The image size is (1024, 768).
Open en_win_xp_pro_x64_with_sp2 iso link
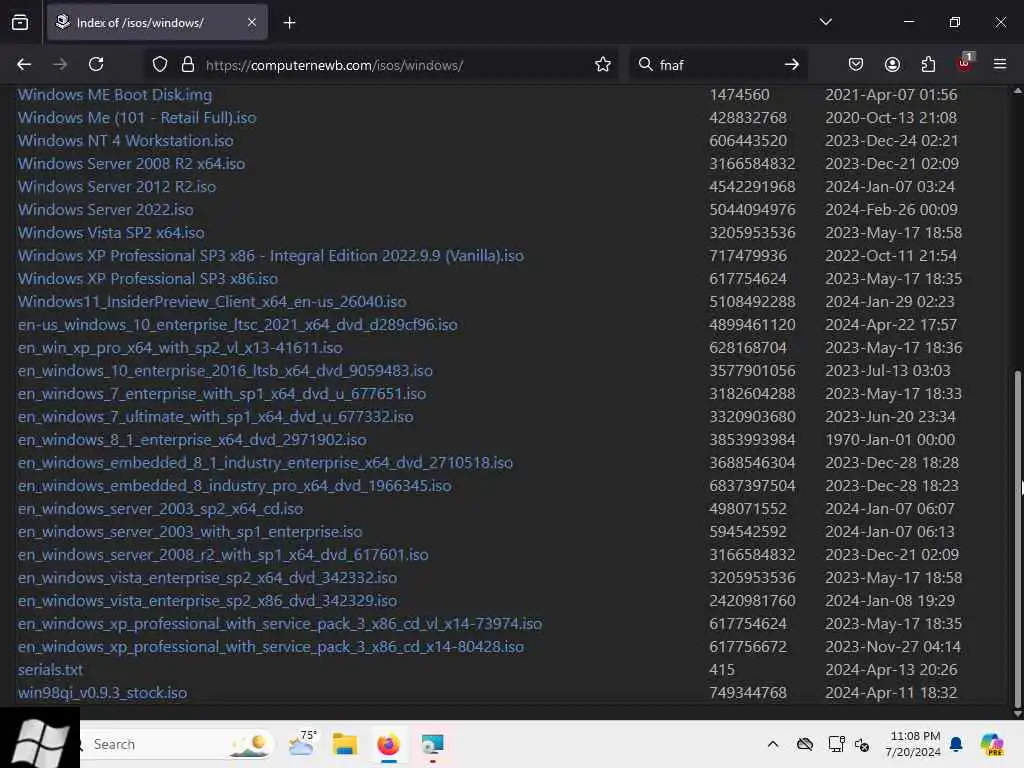pos(180,347)
